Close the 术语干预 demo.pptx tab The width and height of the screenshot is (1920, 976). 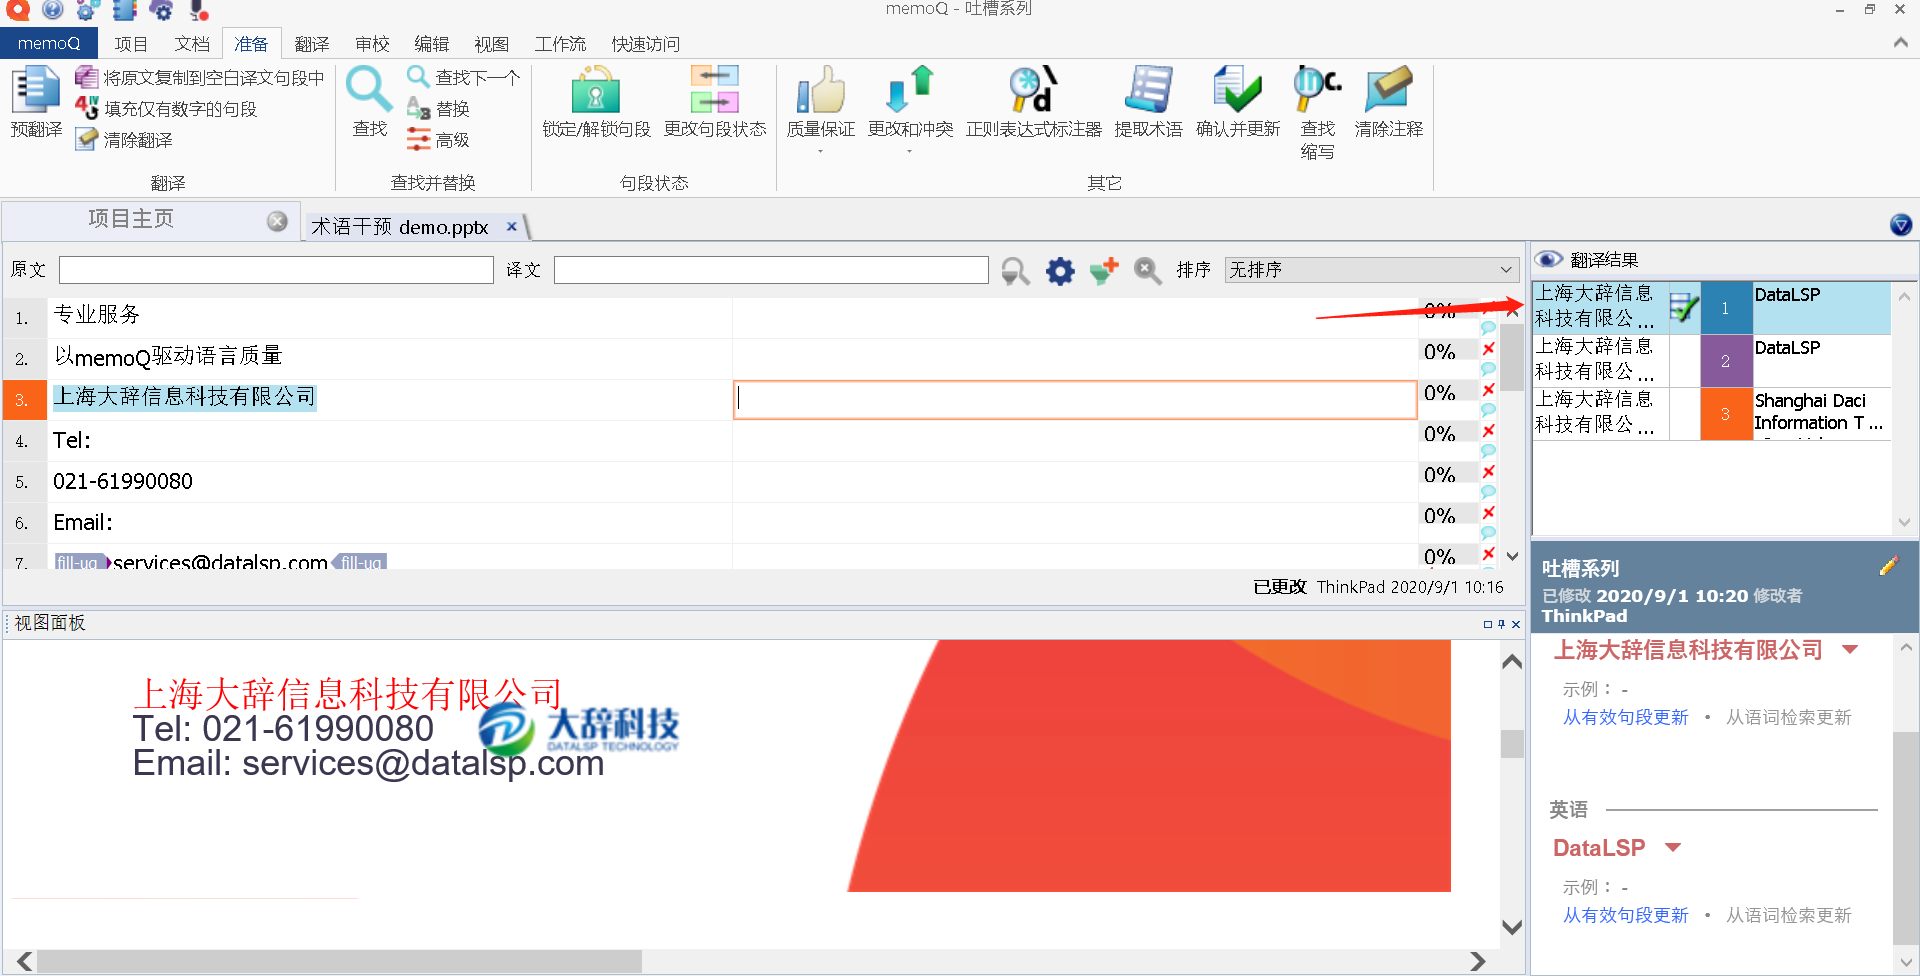[x=511, y=226]
